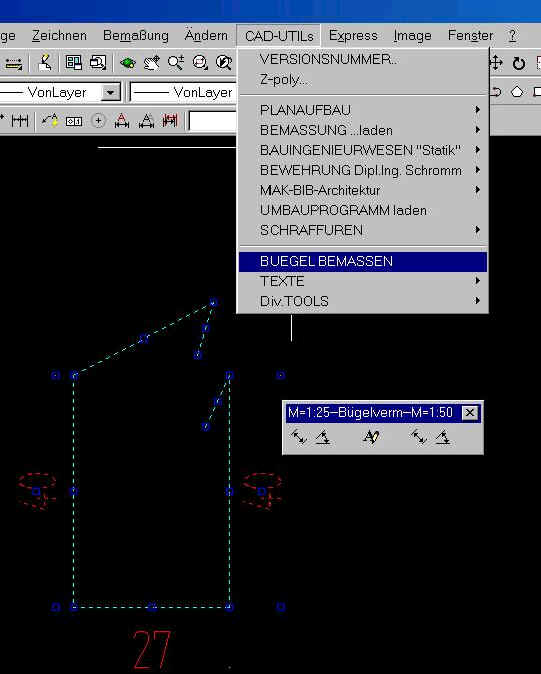Activate the Zoom realtime magnifier icon
The image size is (541, 674).
(x=176, y=63)
